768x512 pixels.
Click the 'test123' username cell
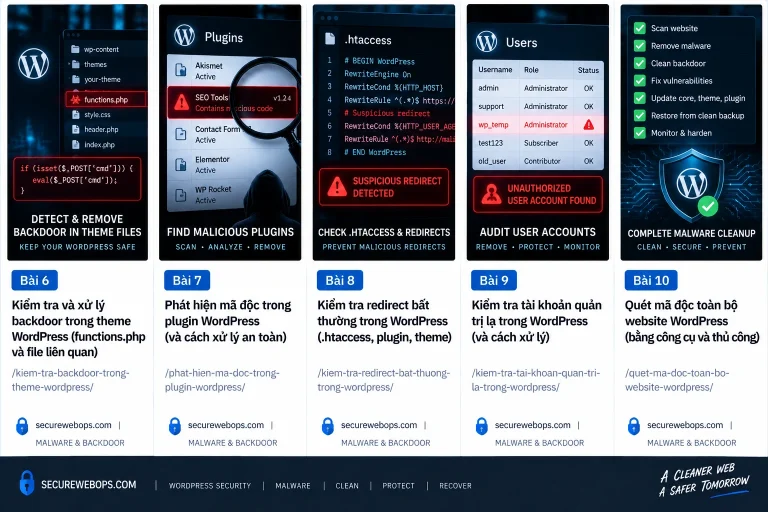491,143
